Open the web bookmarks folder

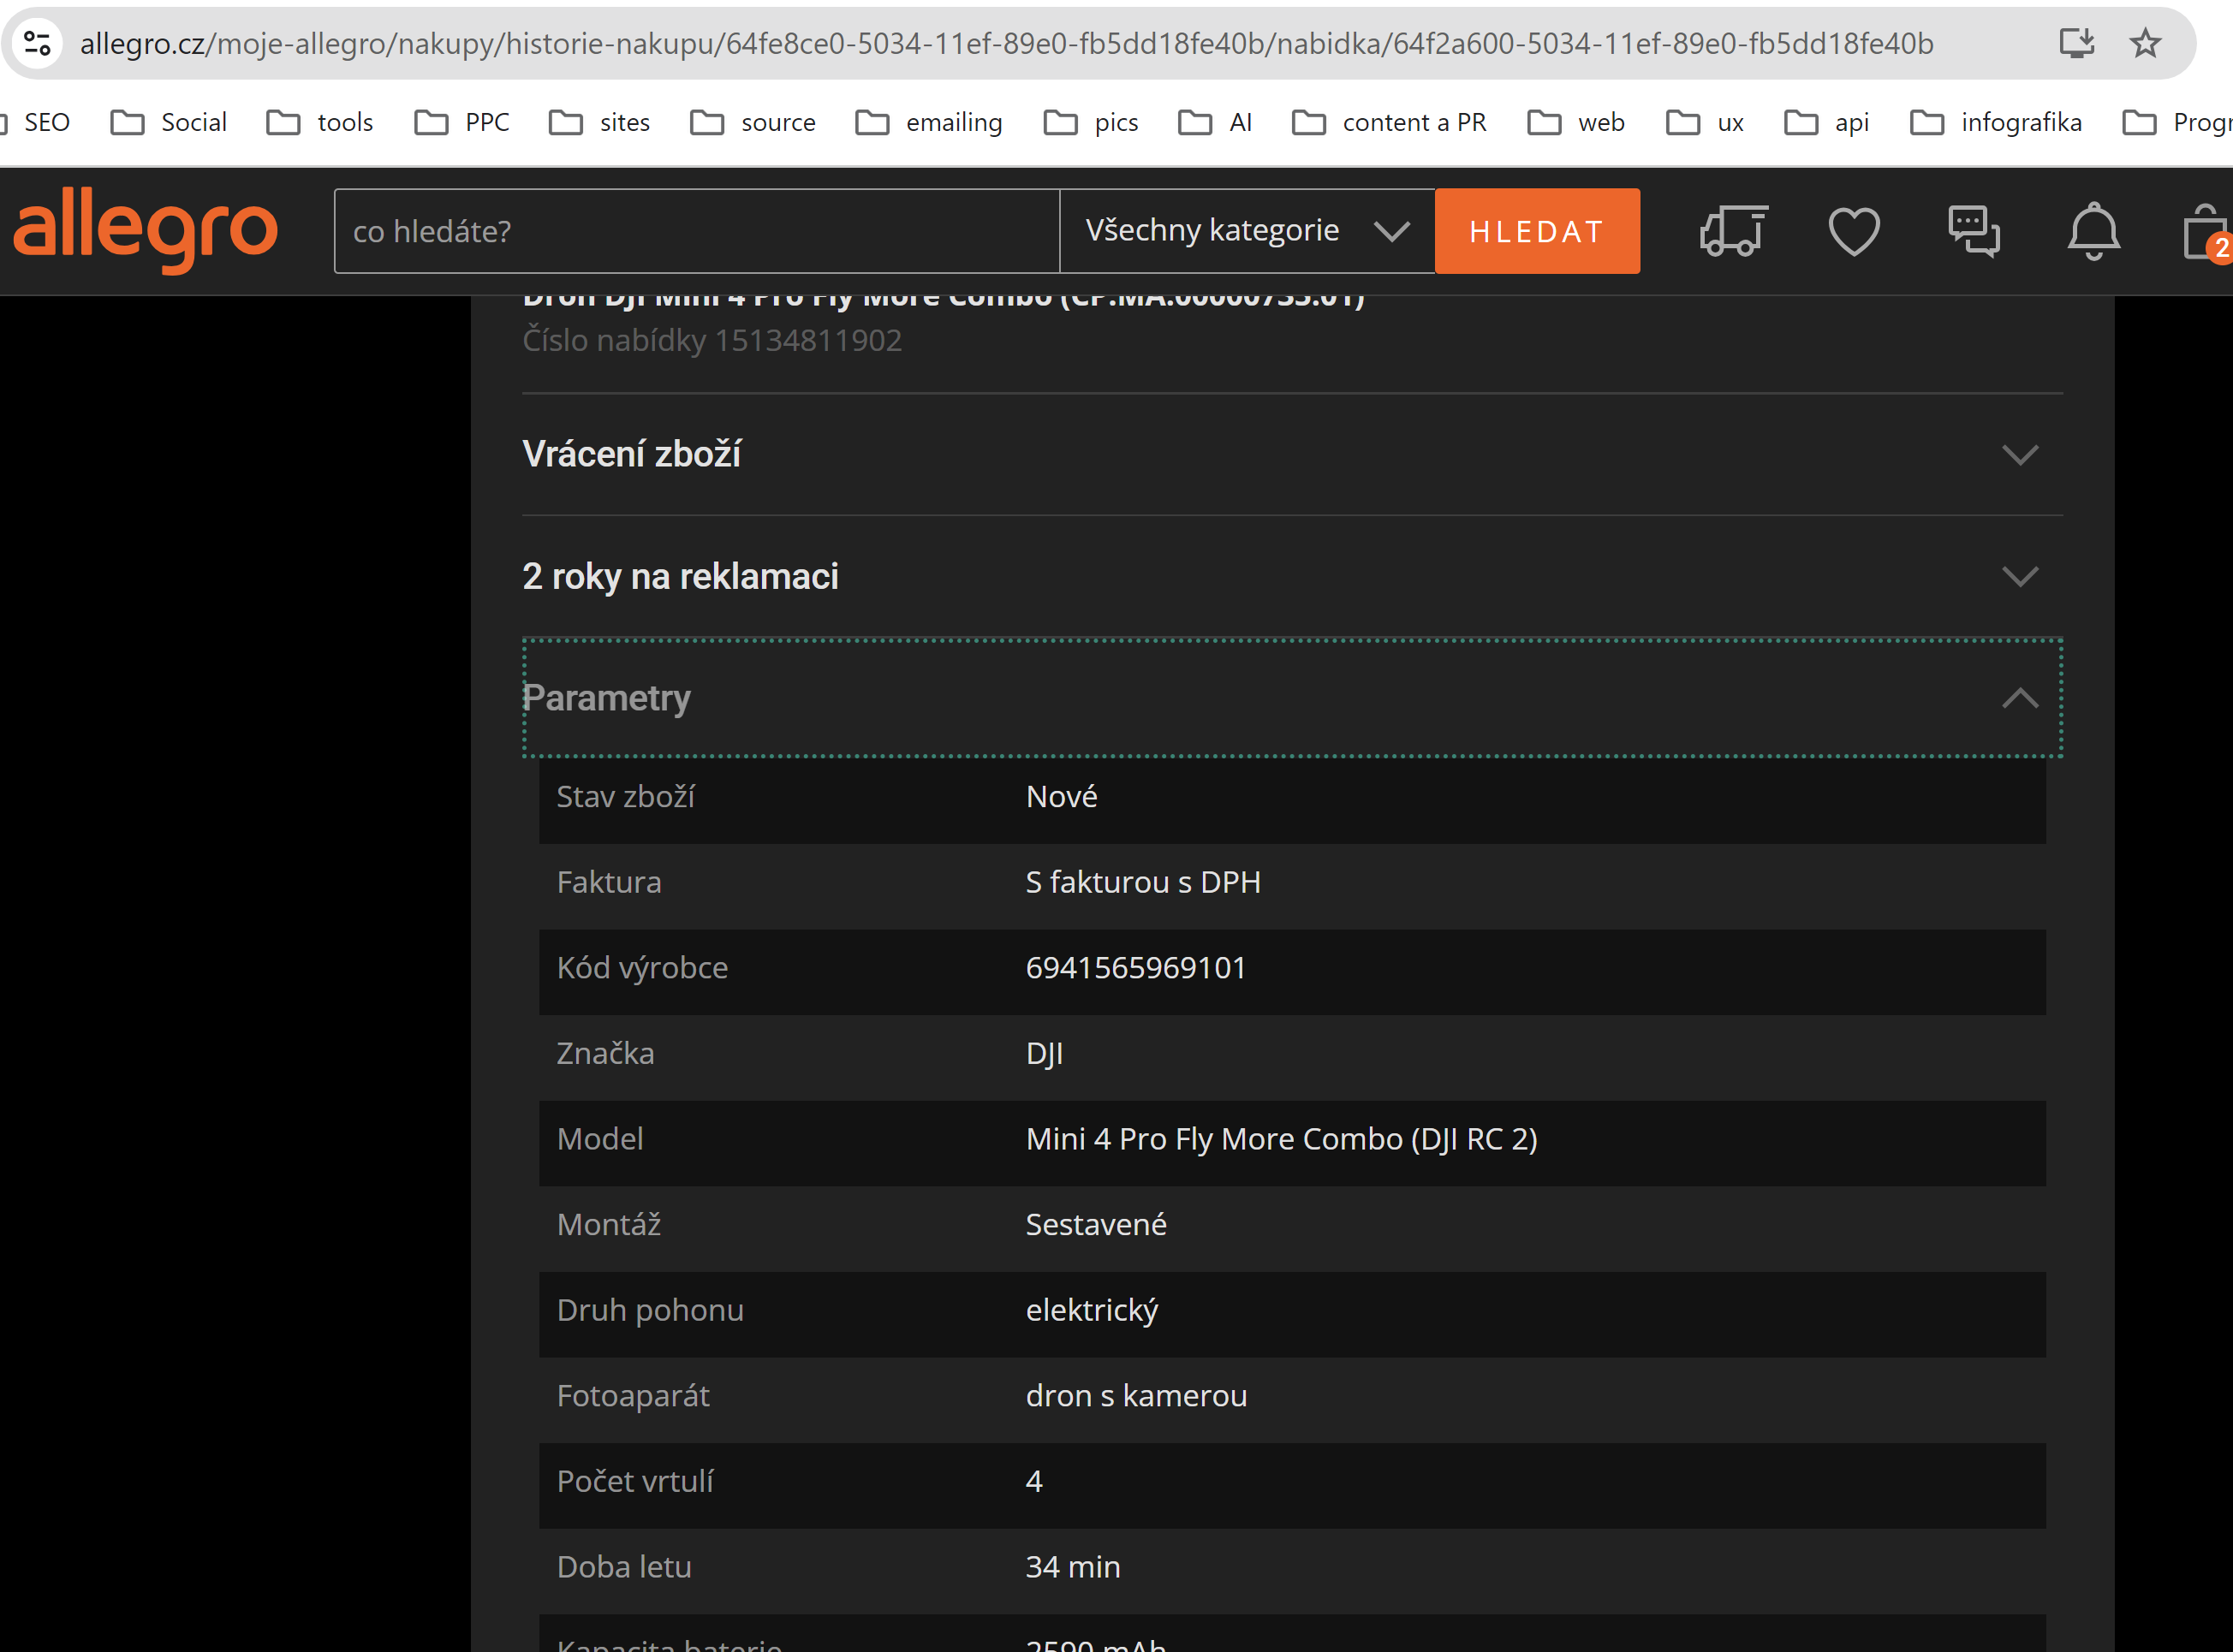coord(1576,122)
